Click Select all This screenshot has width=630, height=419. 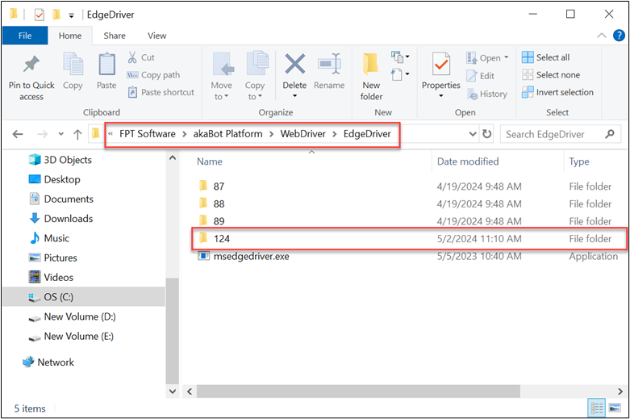pos(546,57)
